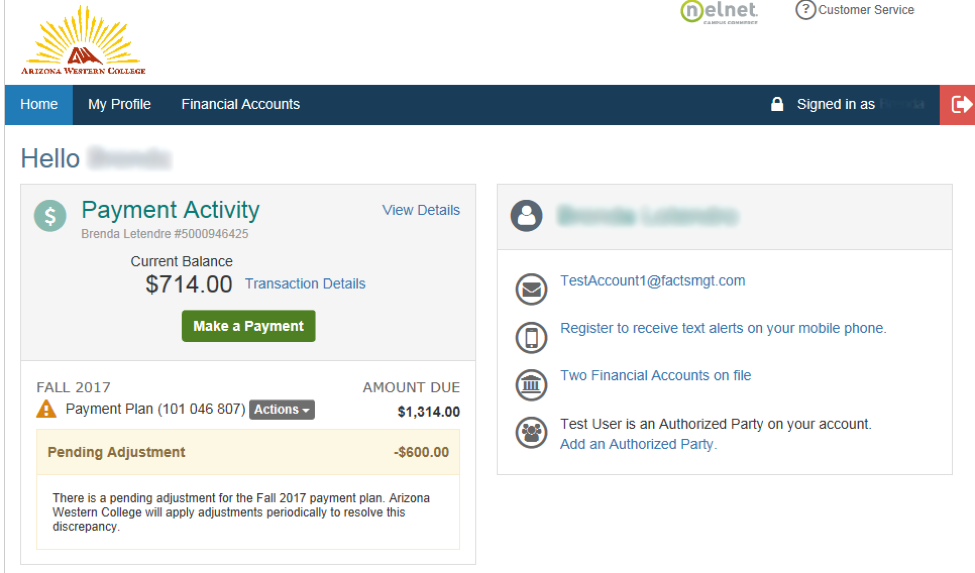
Task: Click the green Make a Payment button
Action: (249, 326)
